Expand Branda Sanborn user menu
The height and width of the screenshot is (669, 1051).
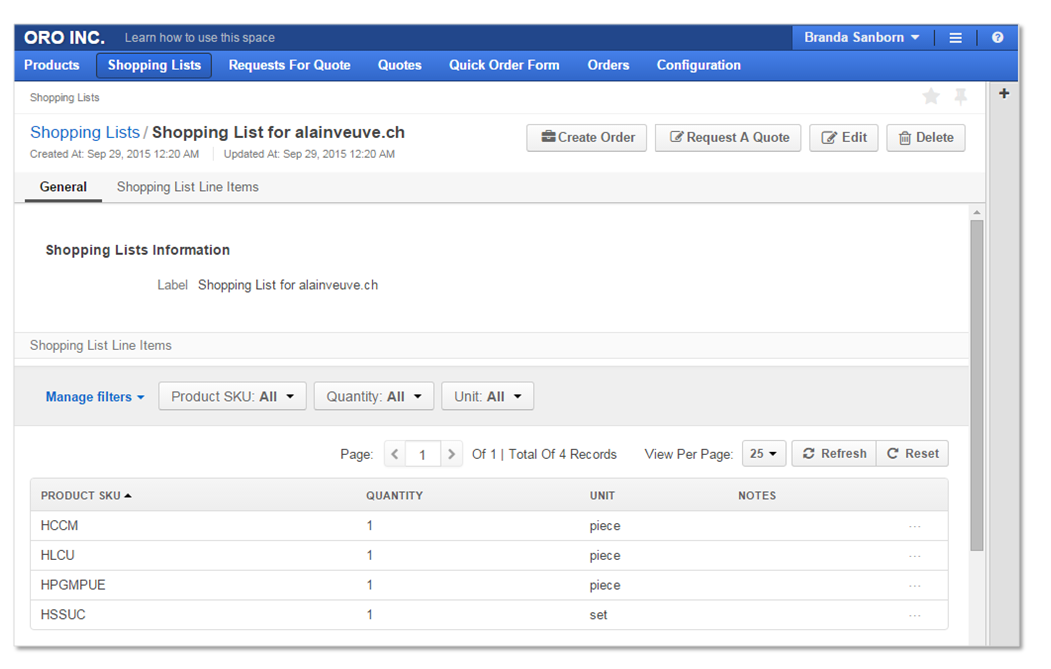[861, 38]
